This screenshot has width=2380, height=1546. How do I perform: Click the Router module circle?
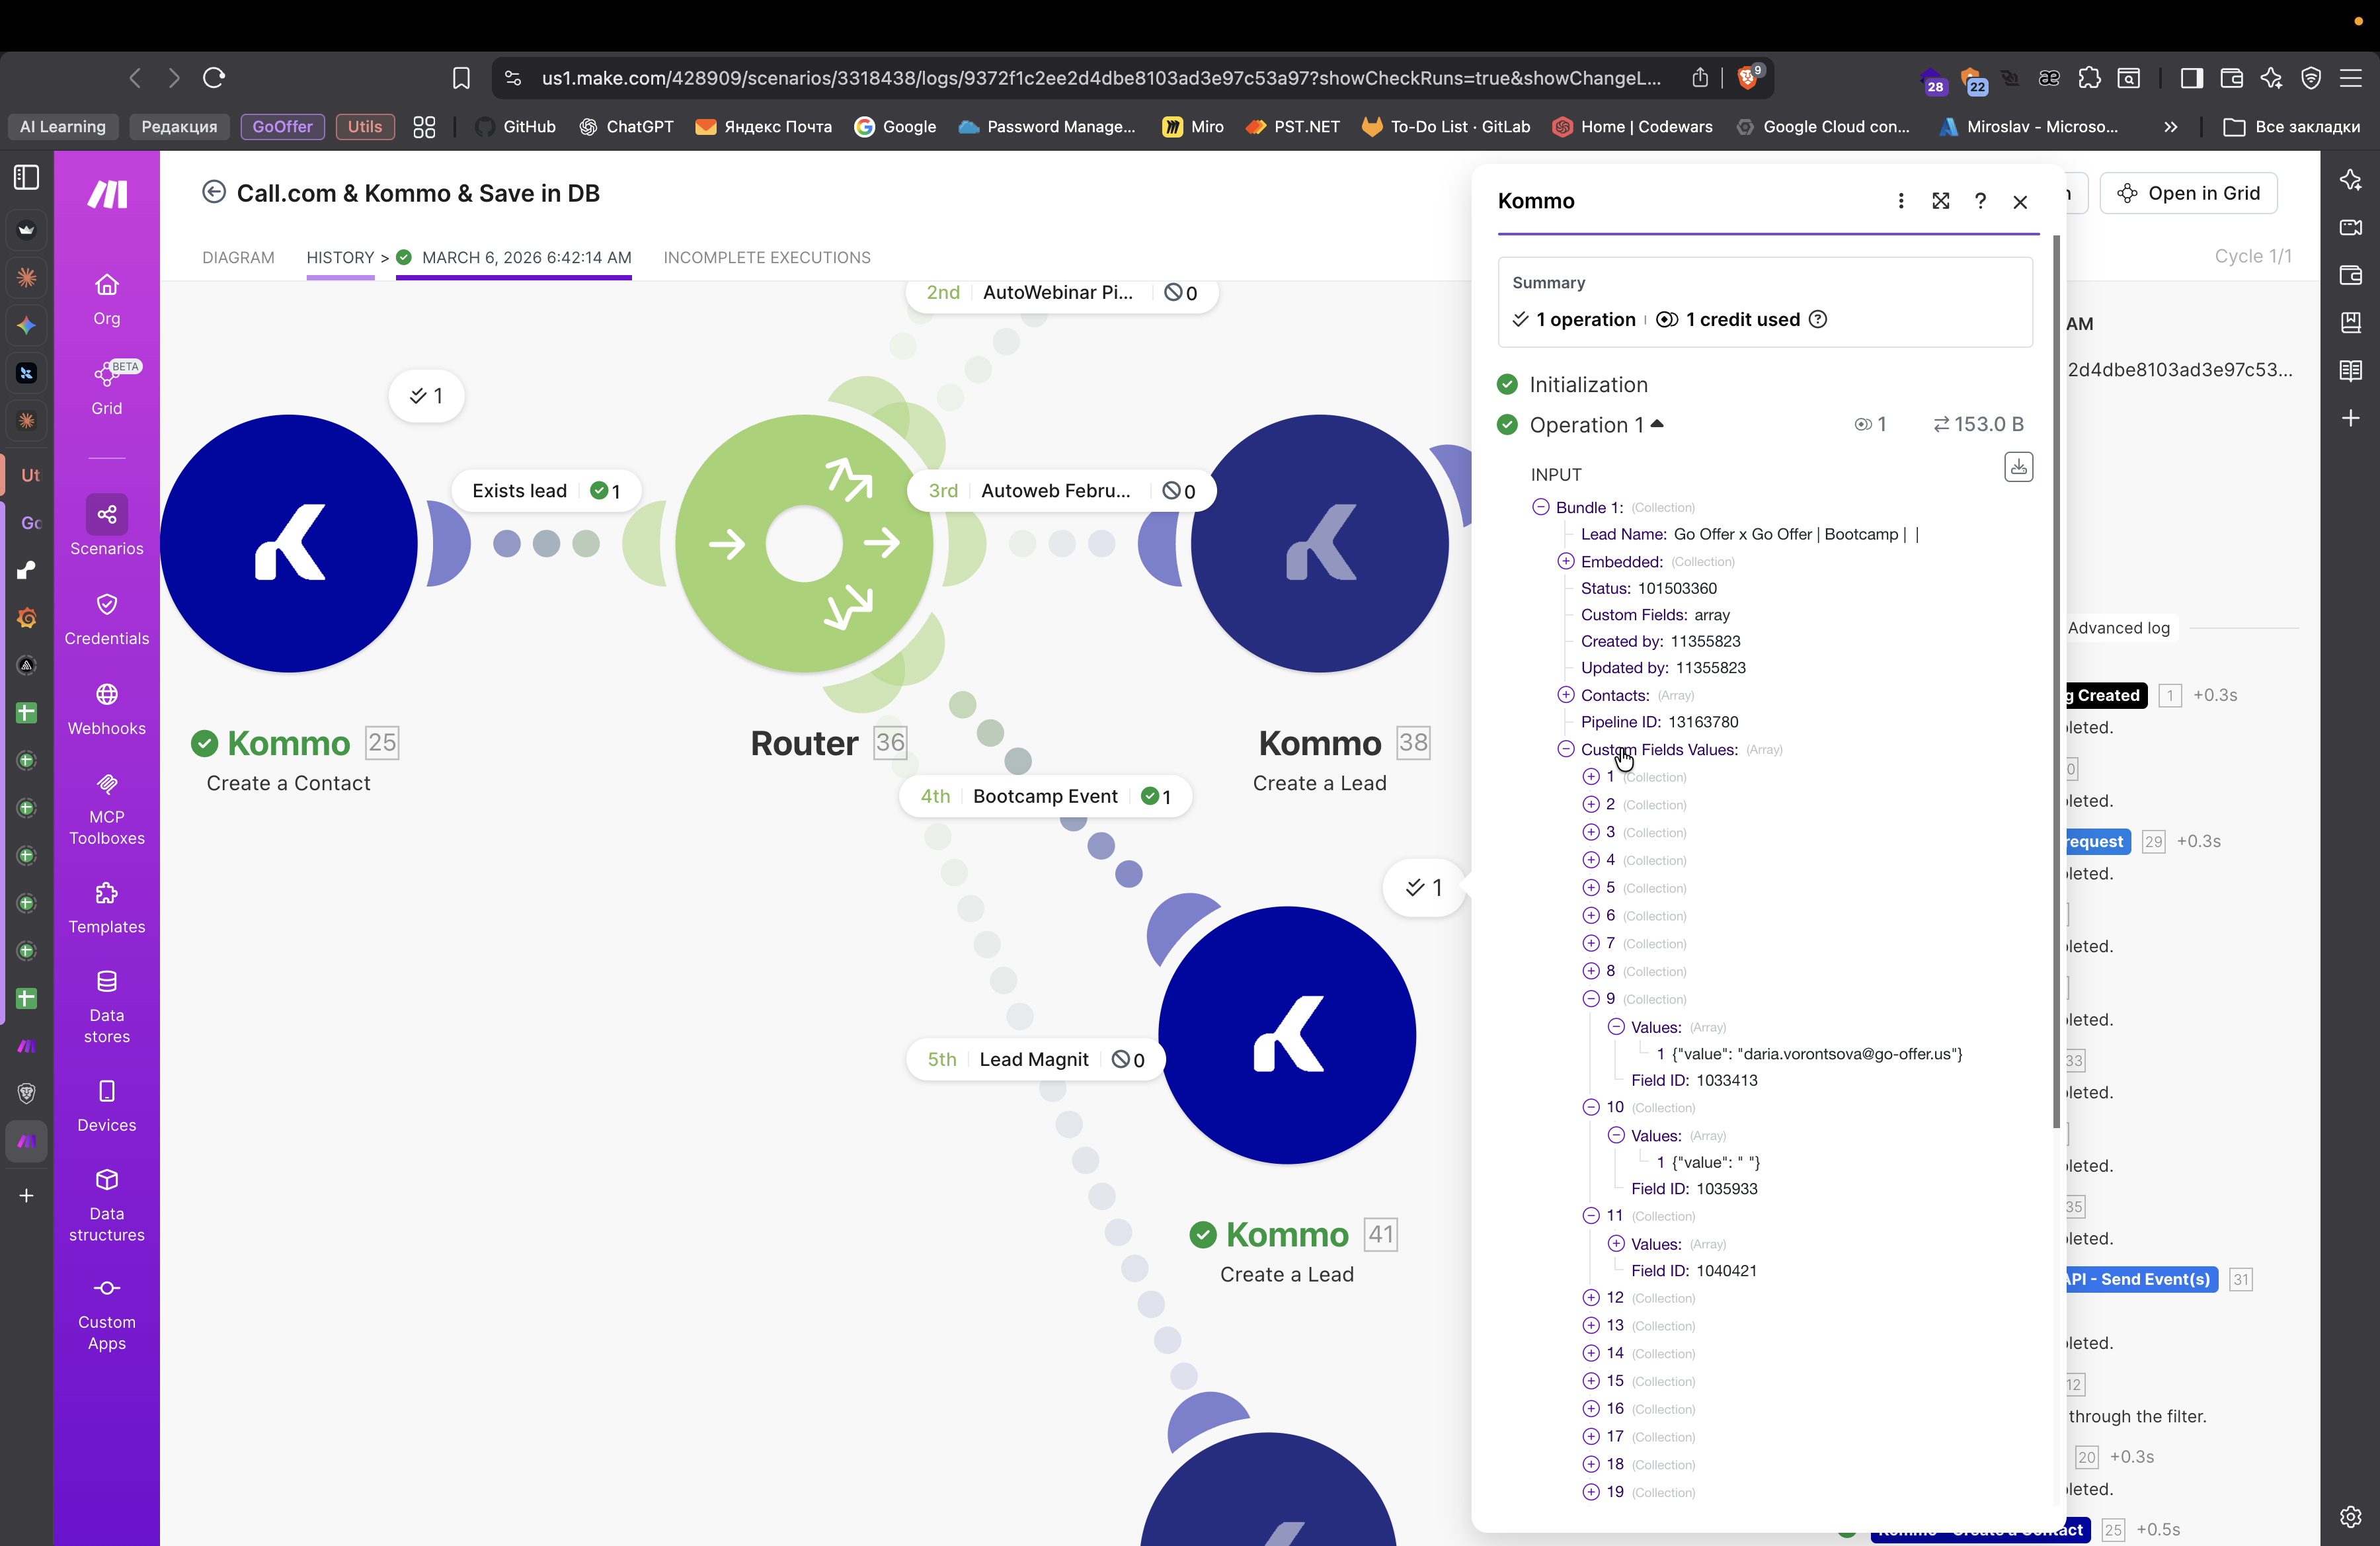(x=804, y=543)
